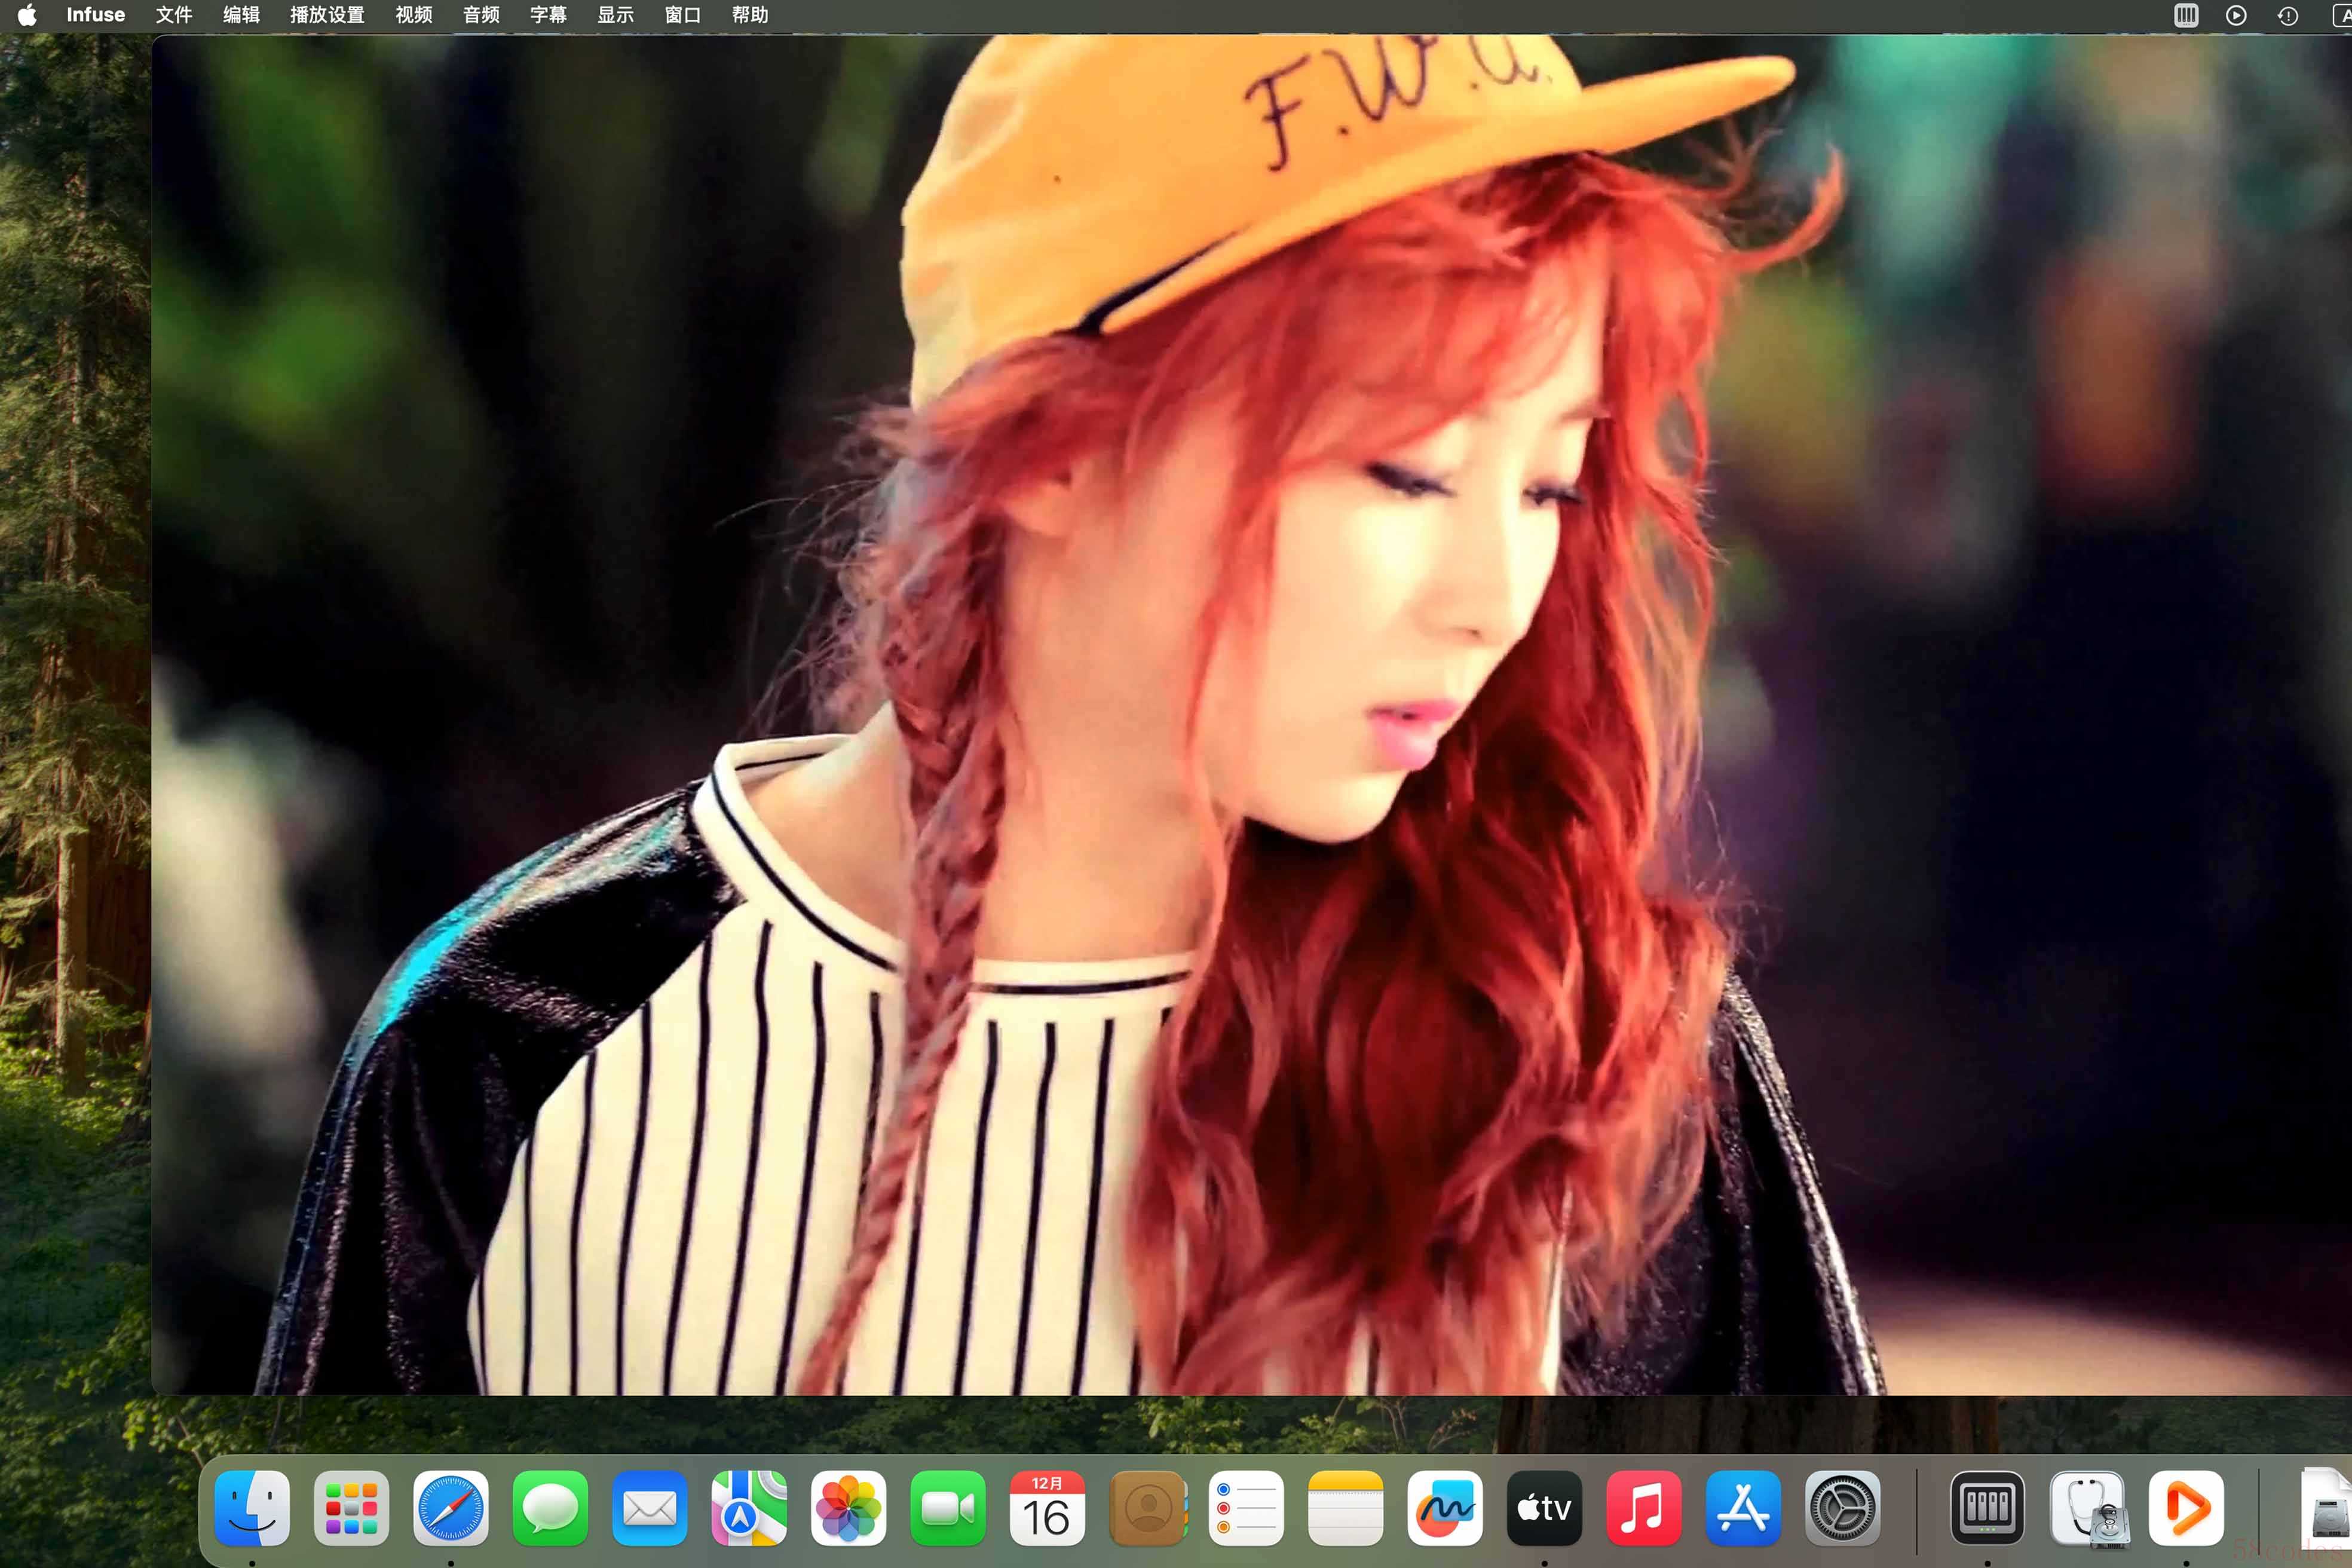Open the 字幕 menu in the menu bar

[548, 15]
